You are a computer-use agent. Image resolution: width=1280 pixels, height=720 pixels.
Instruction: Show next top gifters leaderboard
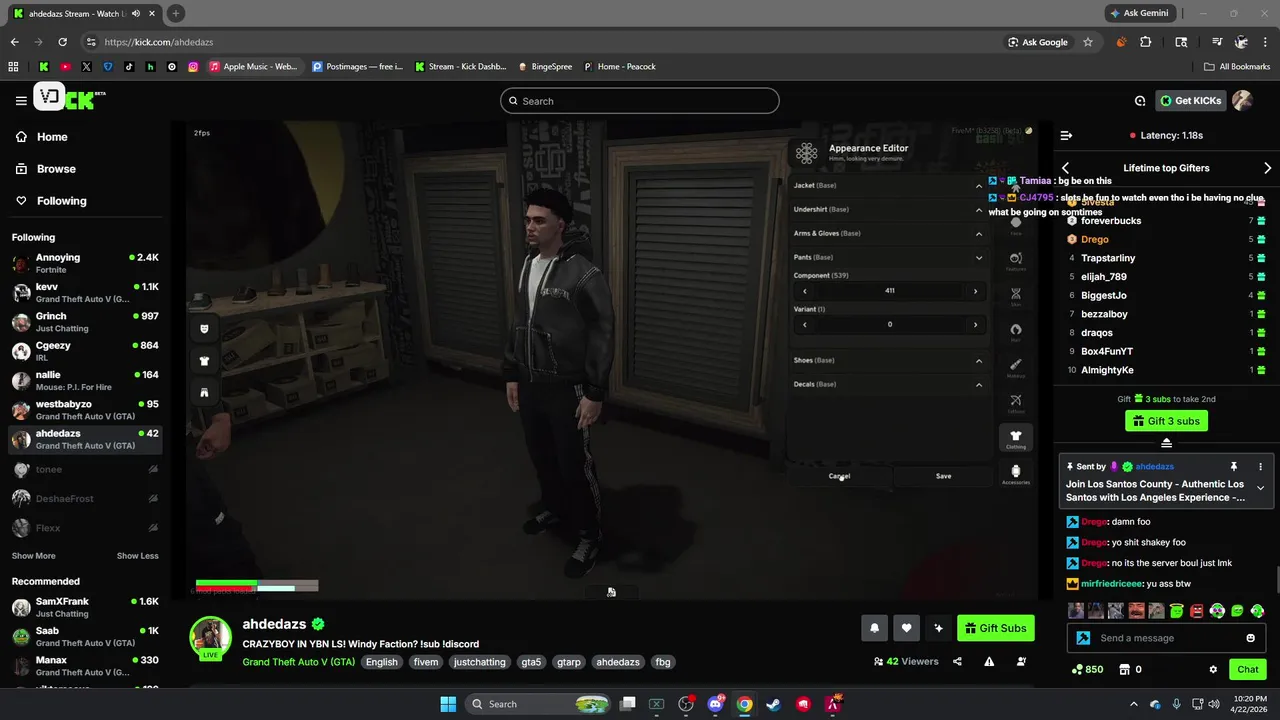(x=1267, y=168)
